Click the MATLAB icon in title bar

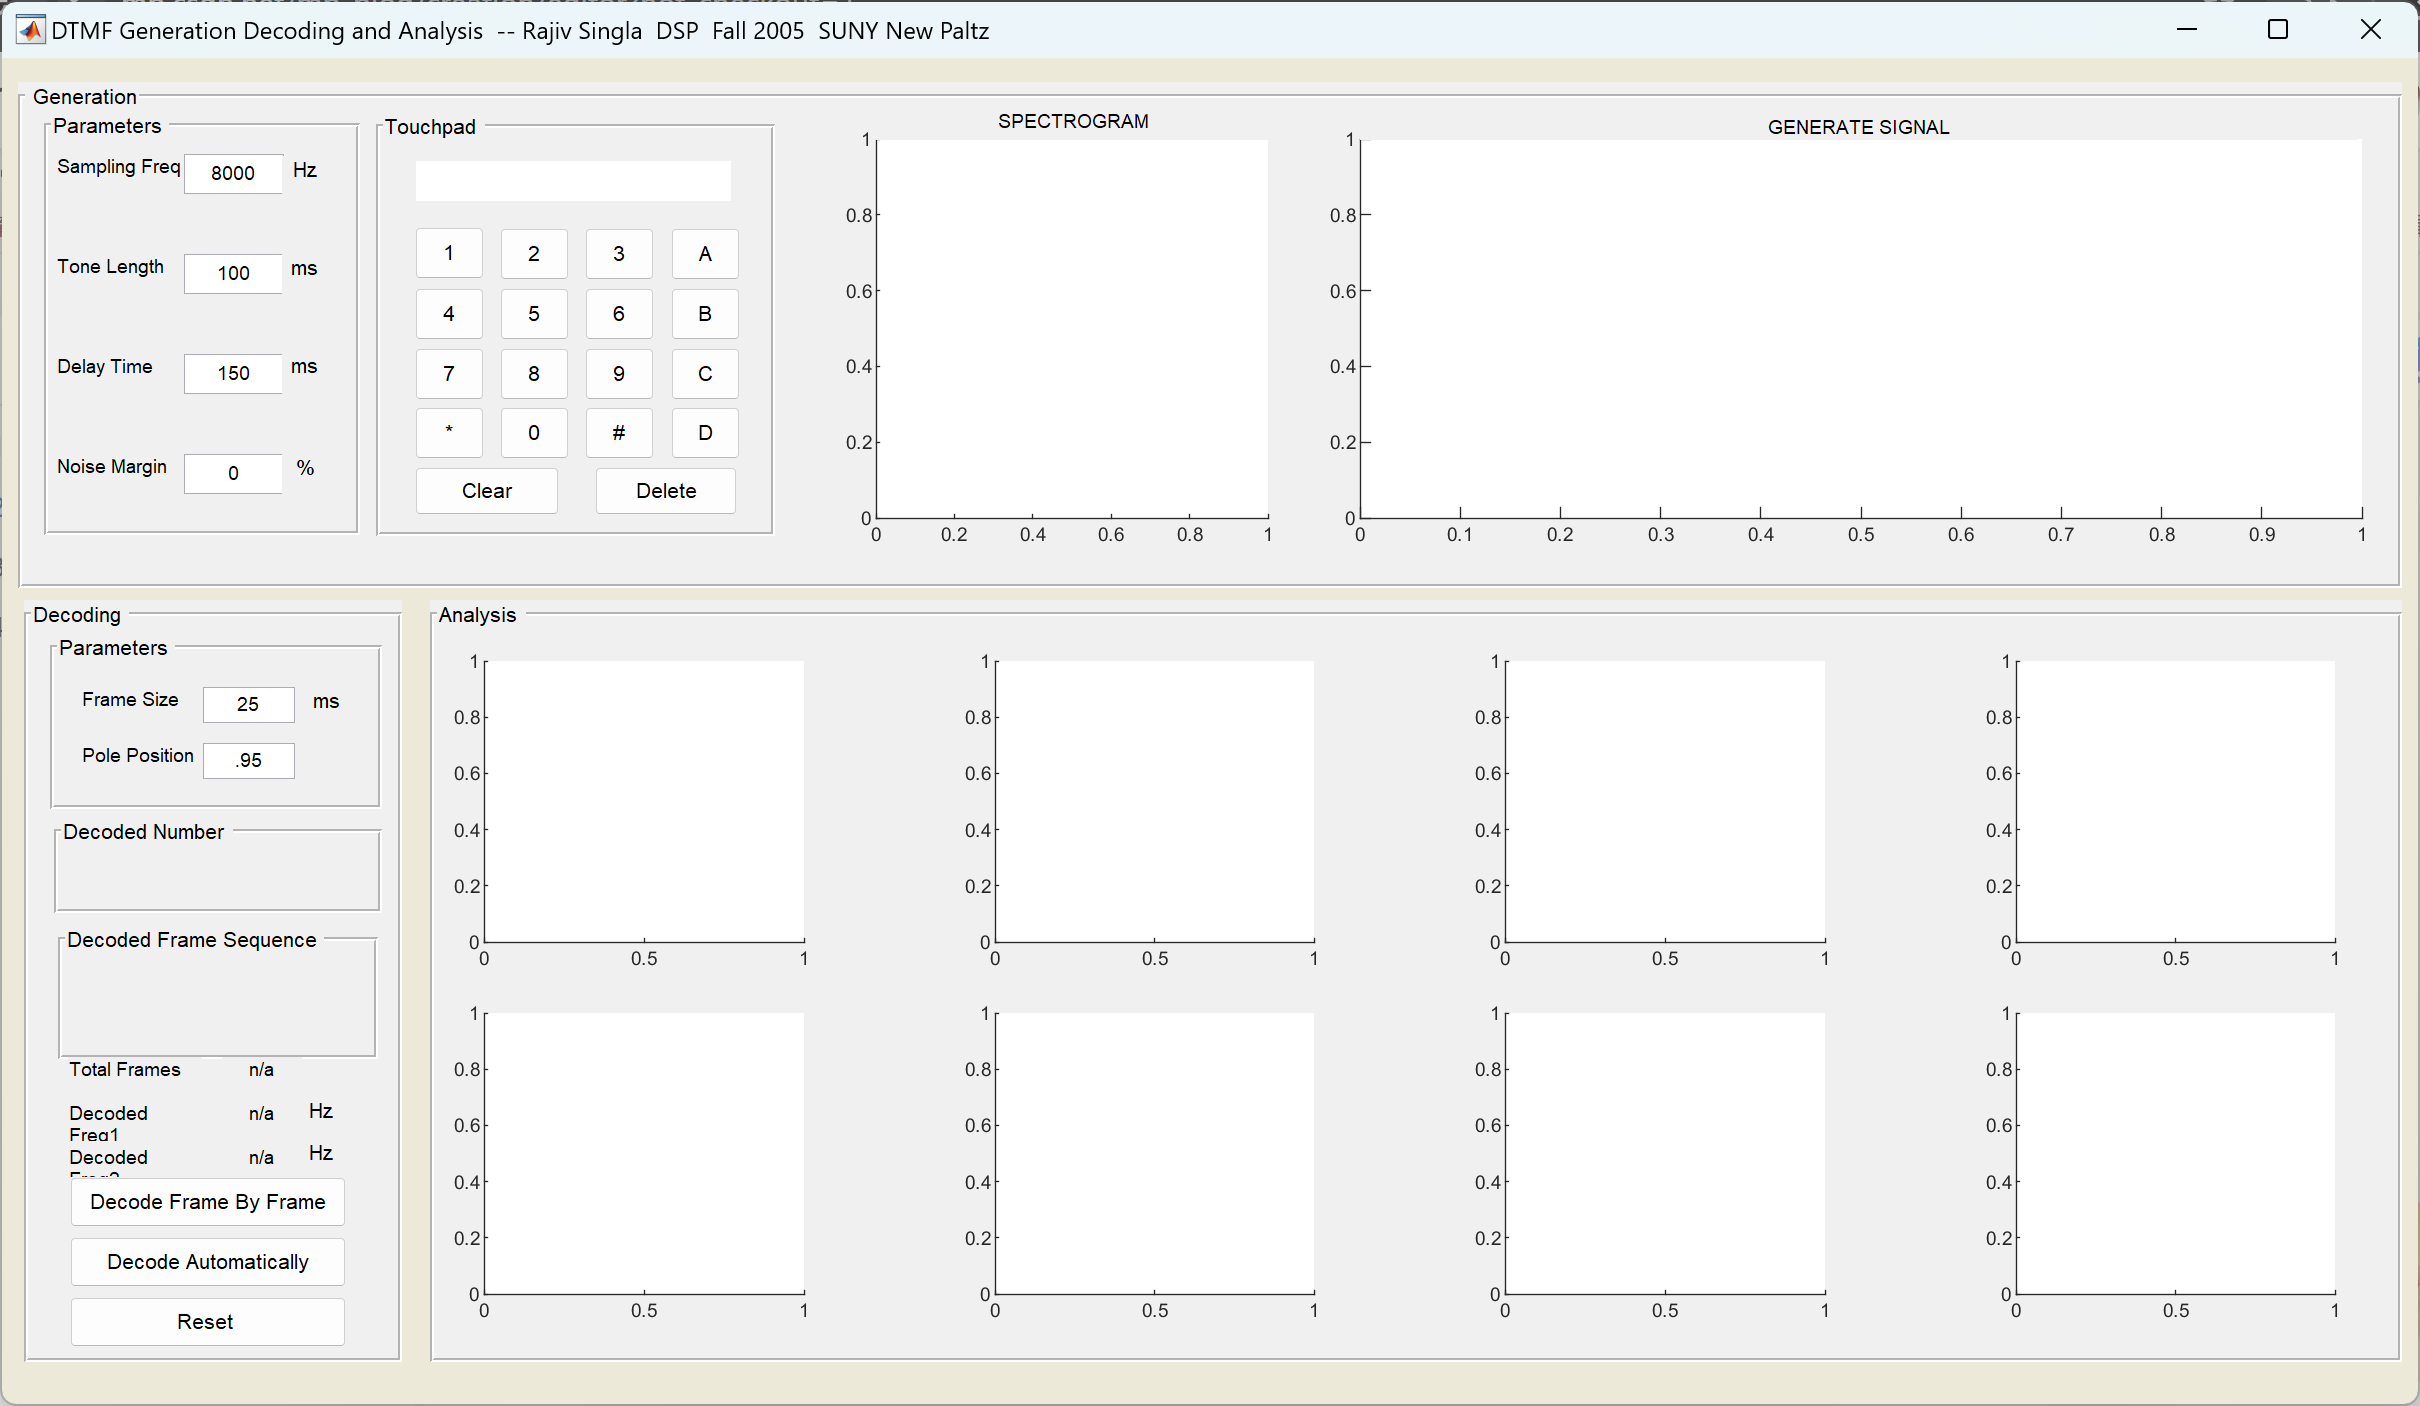pos(30,30)
